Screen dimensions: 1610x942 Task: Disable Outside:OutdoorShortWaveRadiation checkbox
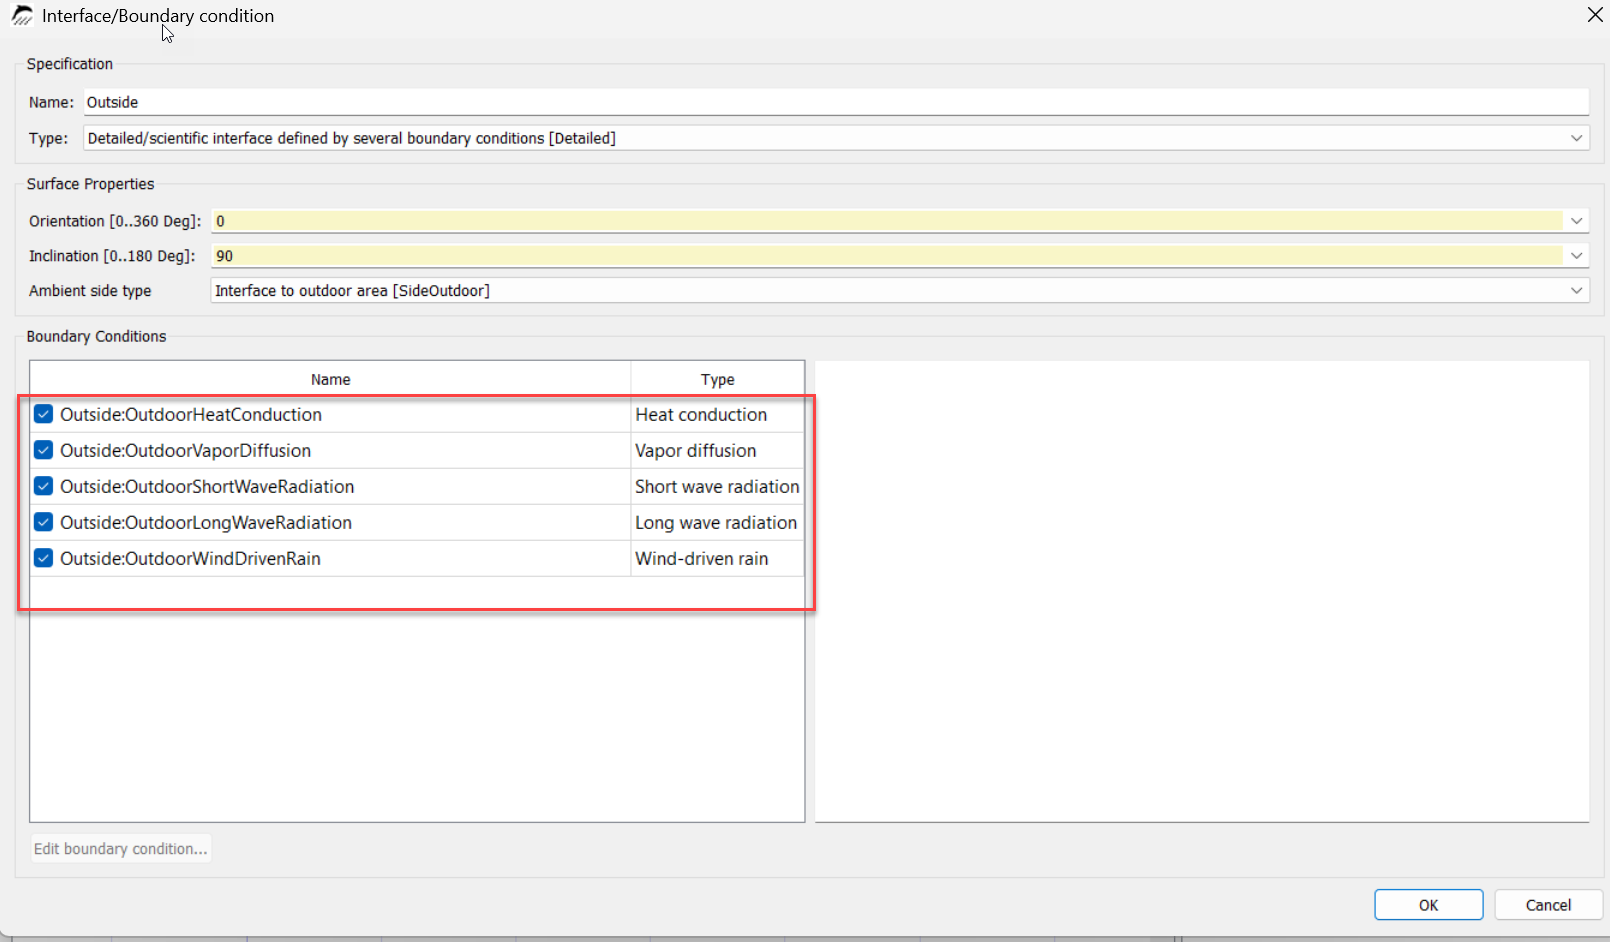[x=43, y=486]
